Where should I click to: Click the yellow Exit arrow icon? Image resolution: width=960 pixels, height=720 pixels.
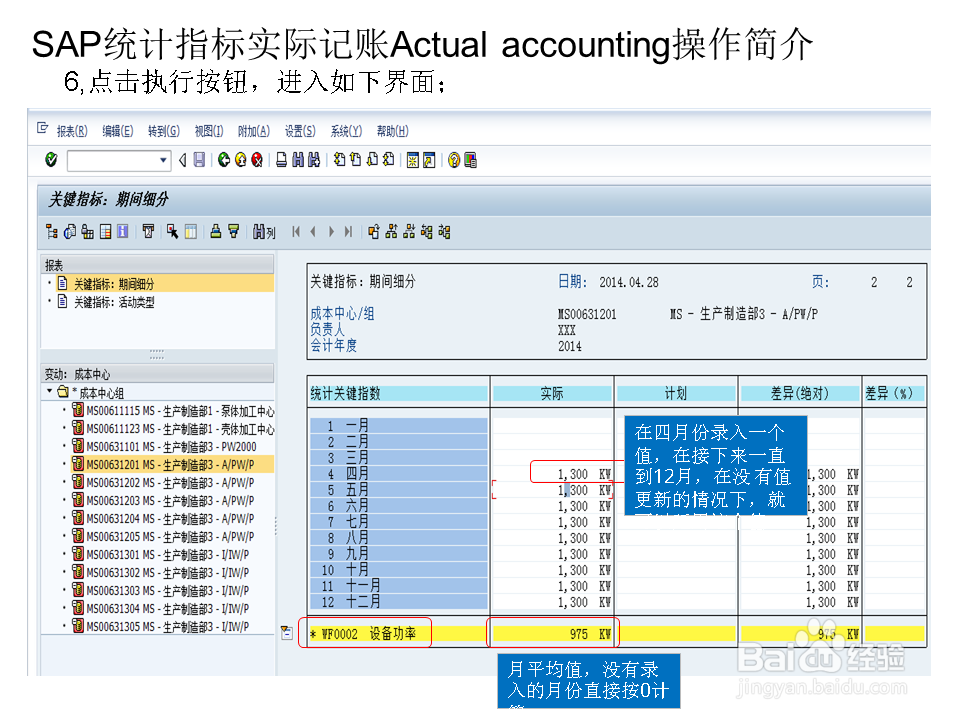click(x=241, y=160)
